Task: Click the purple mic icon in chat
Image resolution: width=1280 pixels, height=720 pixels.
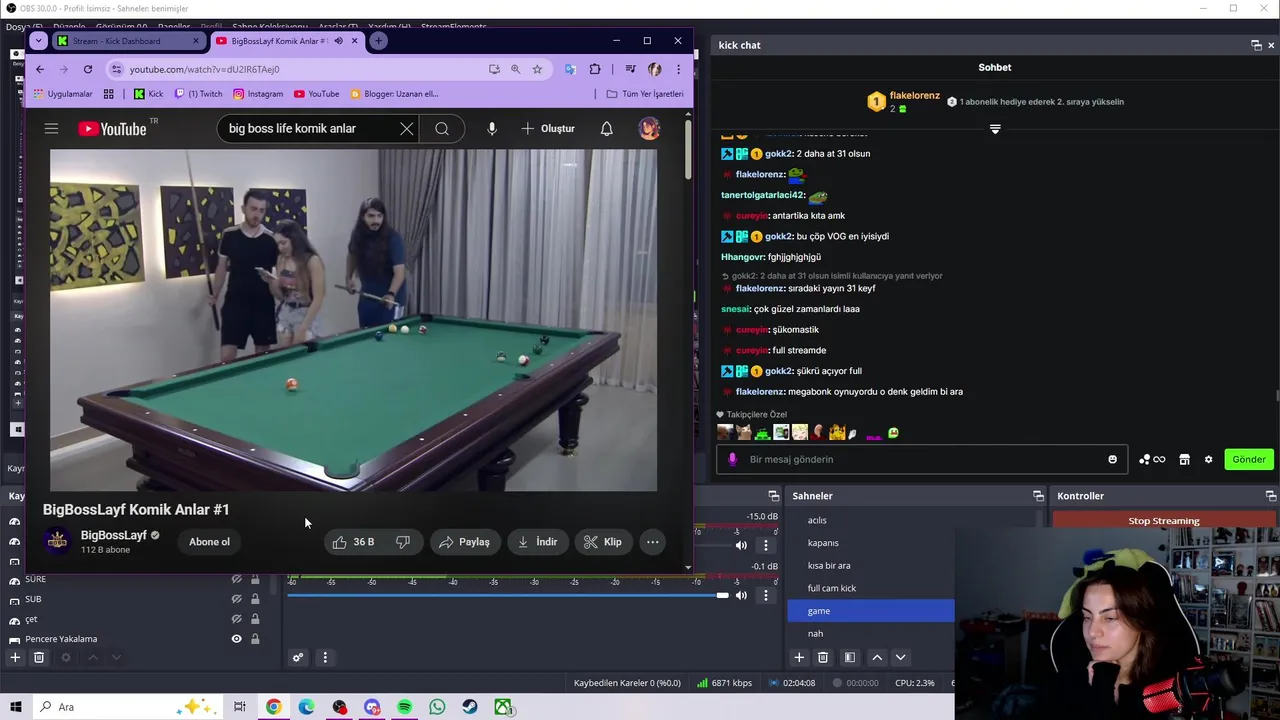Action: (x=732, y=459)
